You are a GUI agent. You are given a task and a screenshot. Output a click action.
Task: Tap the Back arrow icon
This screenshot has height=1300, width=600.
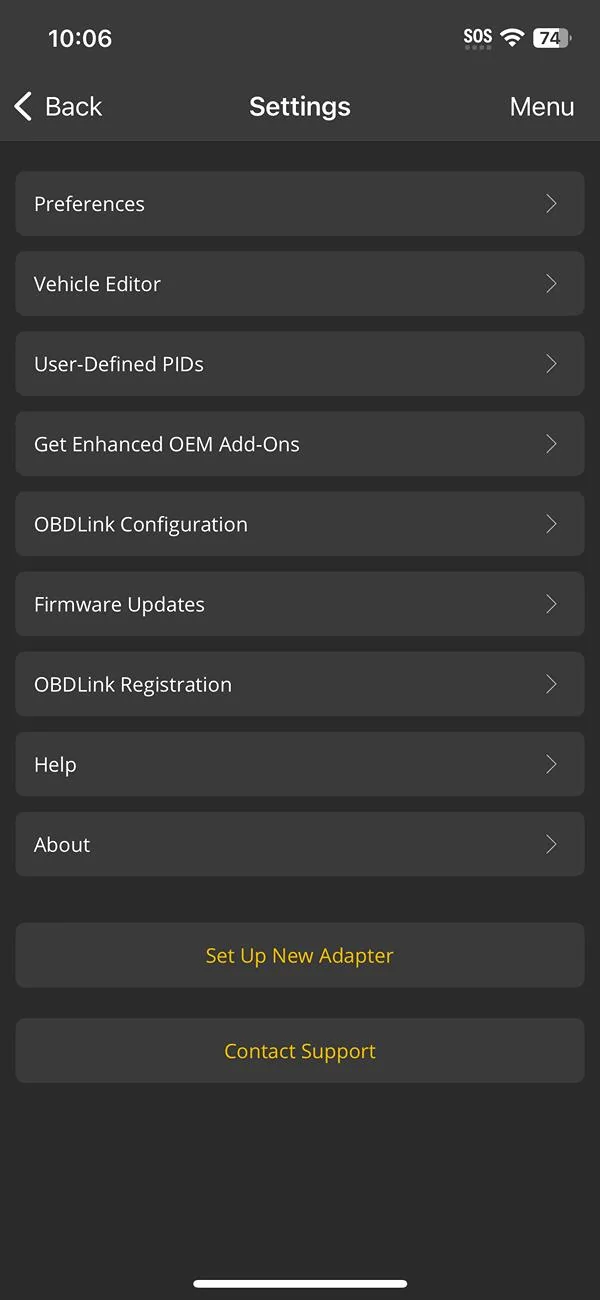click(23, 106)
